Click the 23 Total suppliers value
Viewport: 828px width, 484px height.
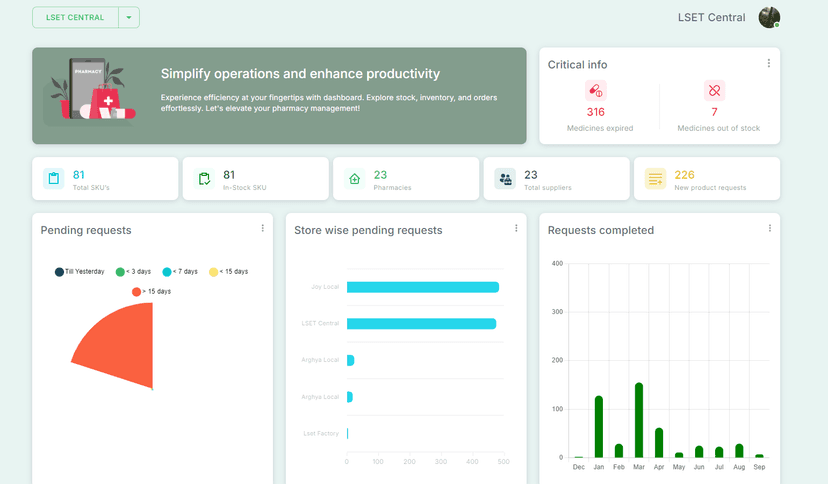531,175
